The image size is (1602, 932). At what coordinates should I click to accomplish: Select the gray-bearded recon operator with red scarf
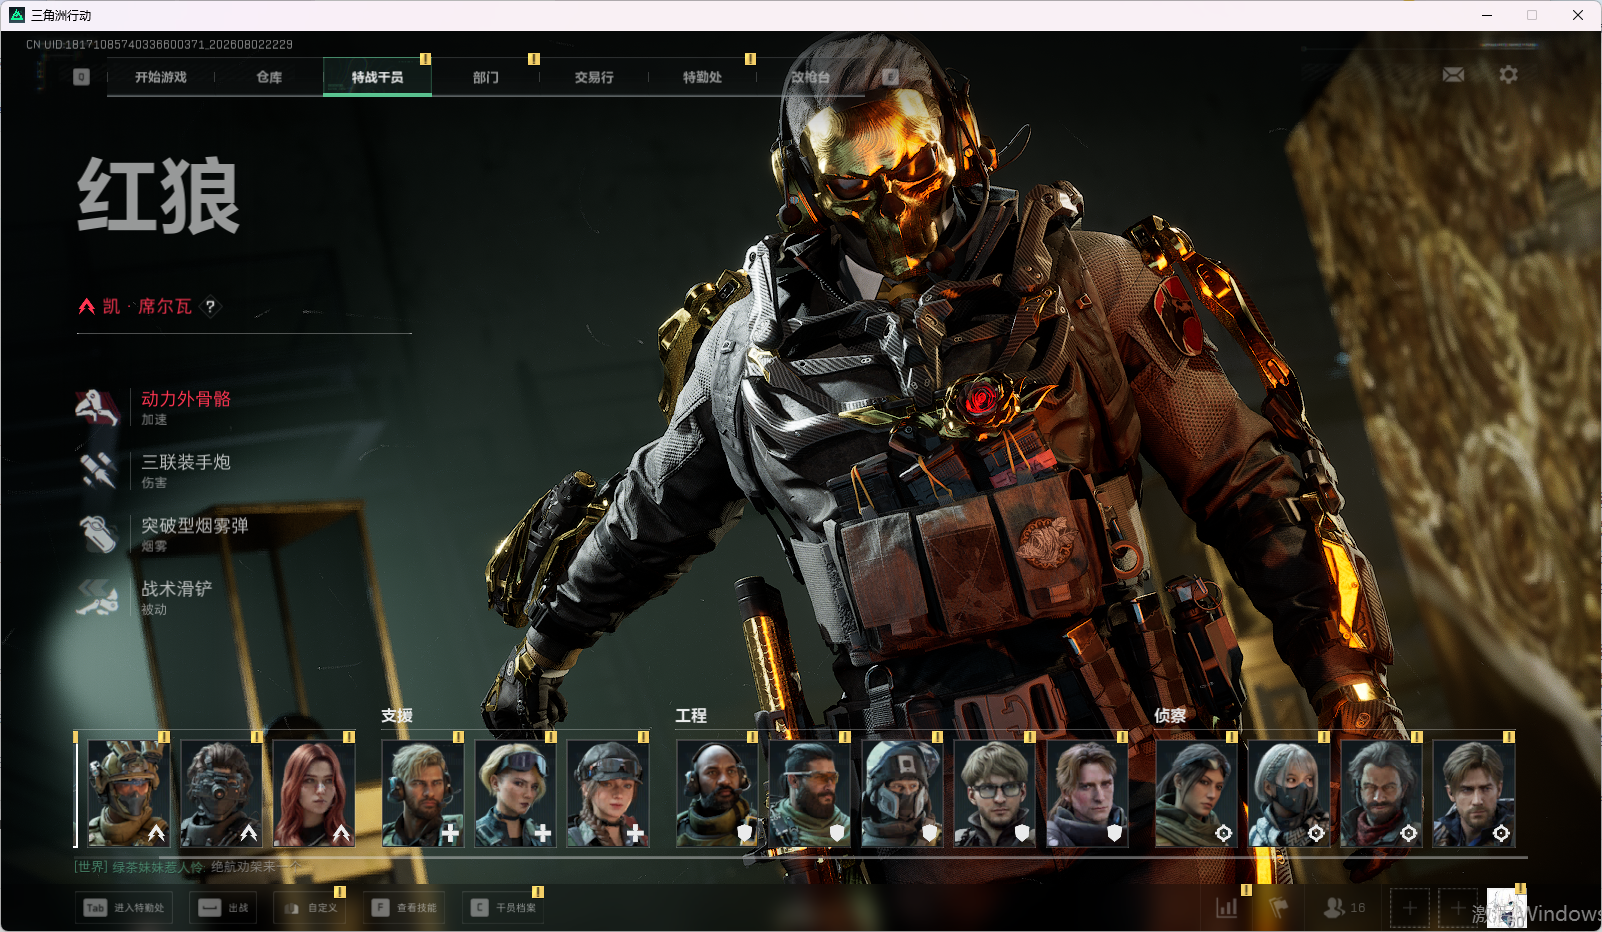tap(1381, 794)
